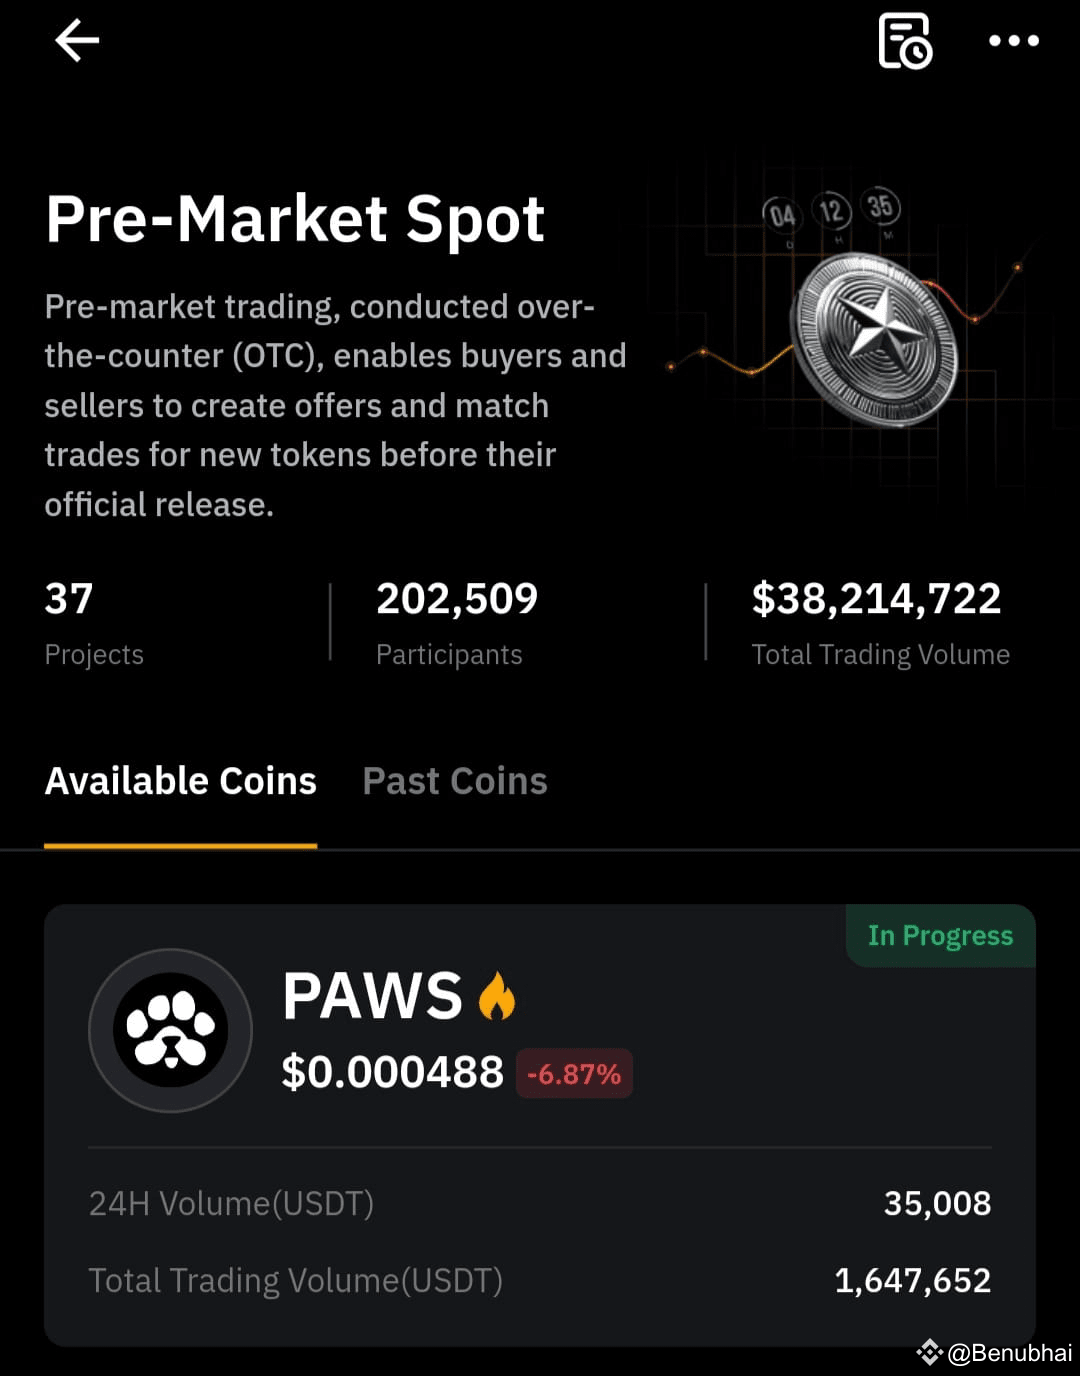Image resolution: width=1080 pixels, height=1376 pixels.
Task: Tap the back arrow icon
Action: pos(77,41)
